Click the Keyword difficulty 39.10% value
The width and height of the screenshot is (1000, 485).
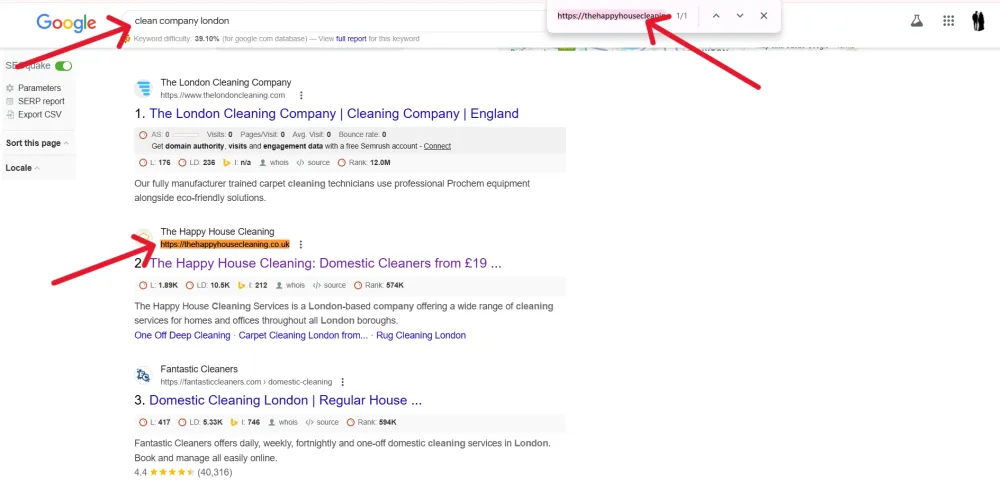(x=207, y=39)
